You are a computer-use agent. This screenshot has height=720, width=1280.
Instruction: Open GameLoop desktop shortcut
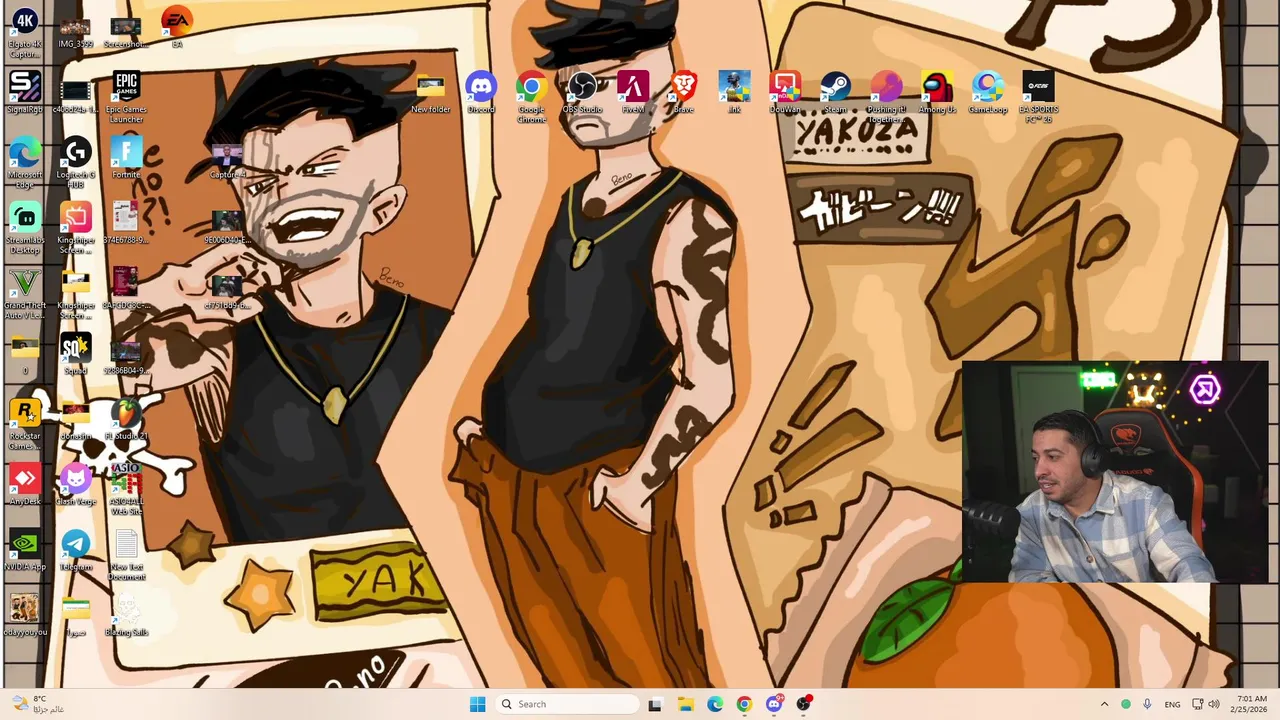coord(988,92)
